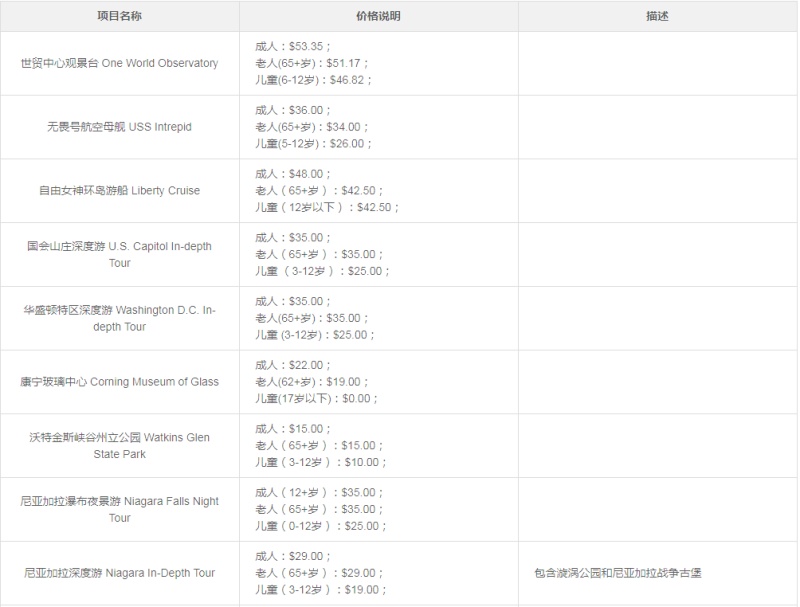Click adult (12+岁) price $35.00
This screenshot has width=800, height=607.
359,493
